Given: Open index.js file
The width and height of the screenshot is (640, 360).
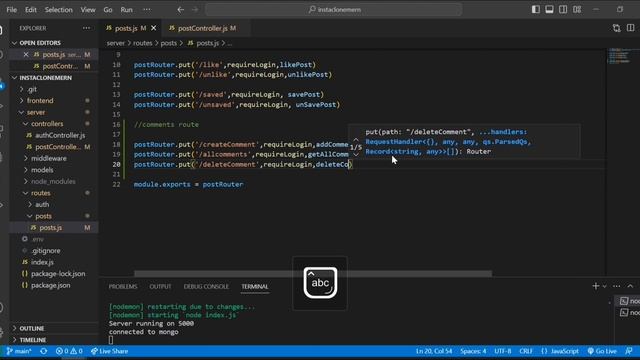Looking at the screenshot, I should (x=42, y=262).
